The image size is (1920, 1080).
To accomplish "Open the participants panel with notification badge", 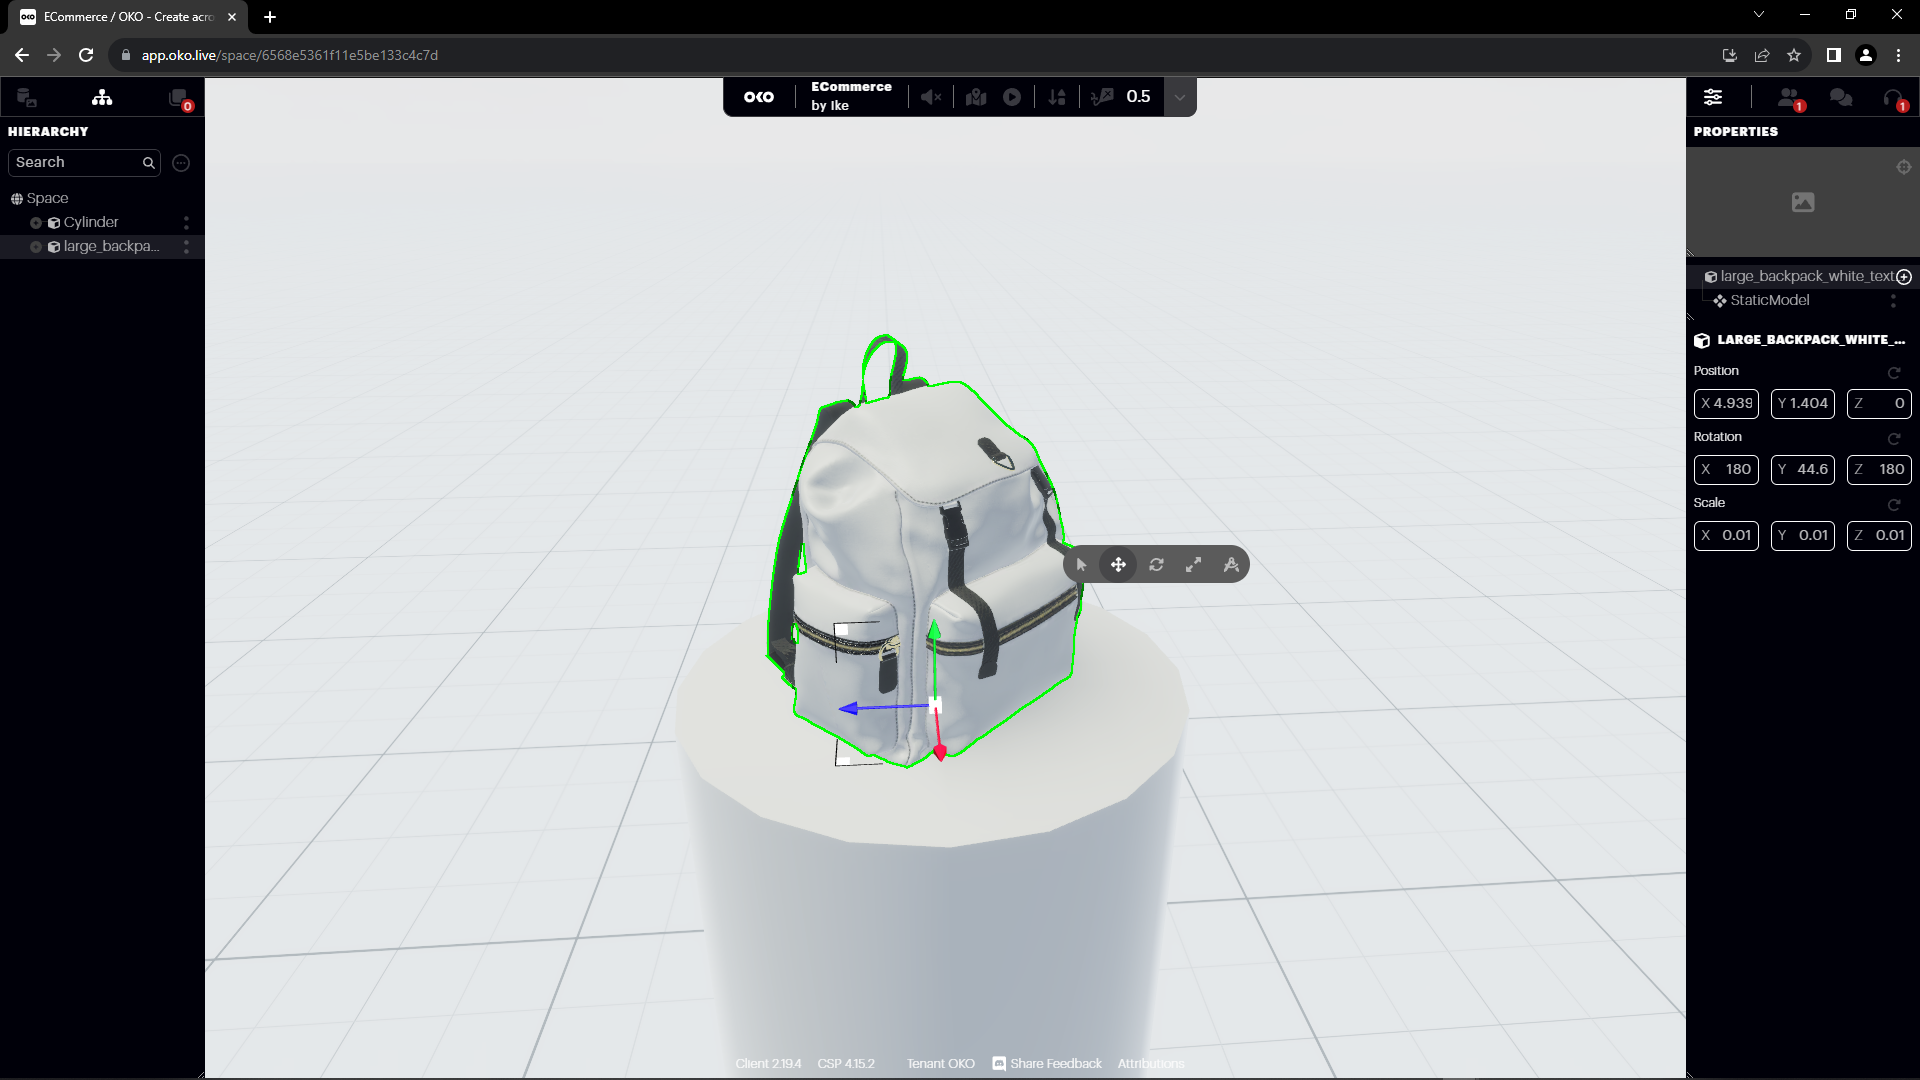I will (1789, 97).
